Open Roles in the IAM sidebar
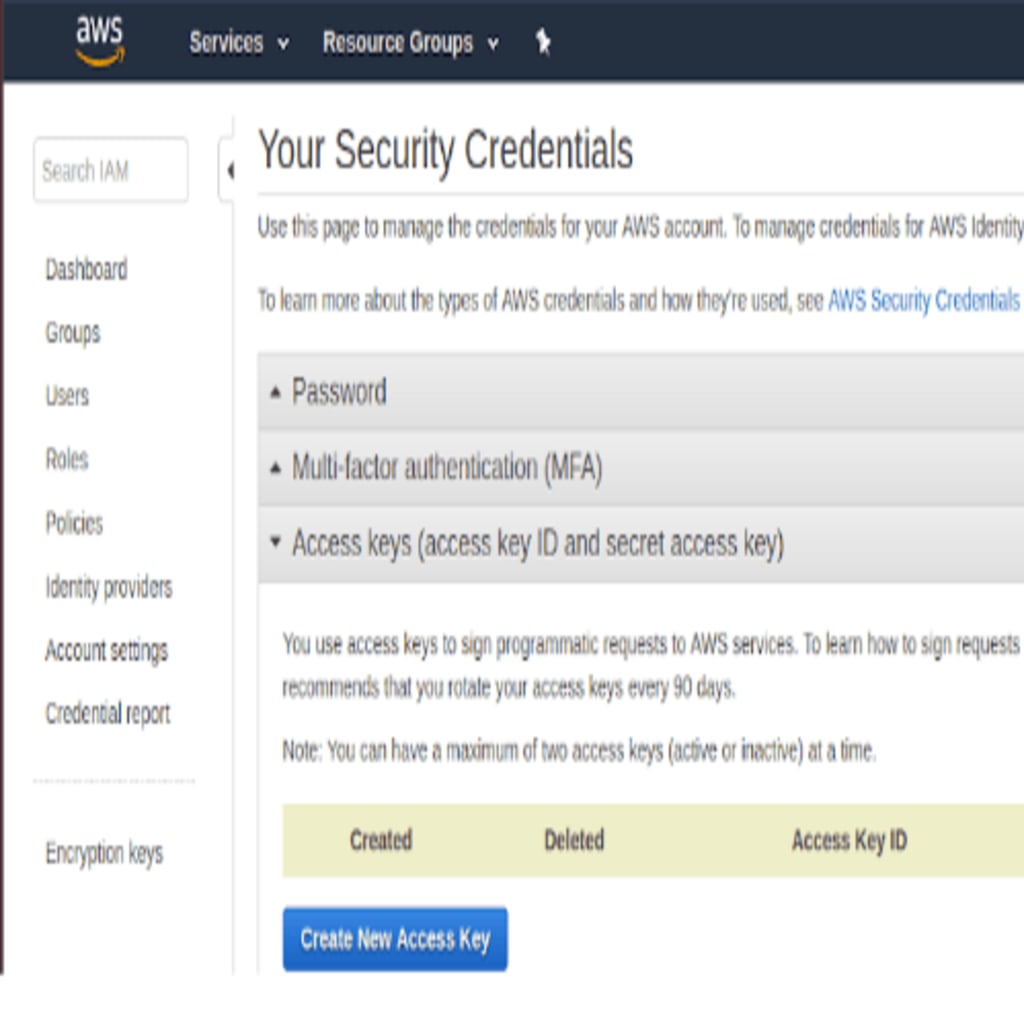This screenshot has height=1024, width=1024. (x=67, y=459)
